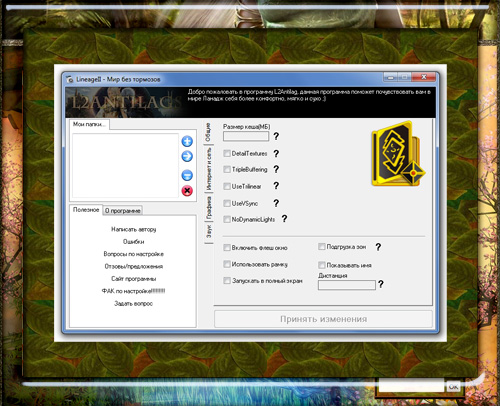Click the app icon in title bar
Viewport: 500px width, 406px height.
(x=69, y=79)
